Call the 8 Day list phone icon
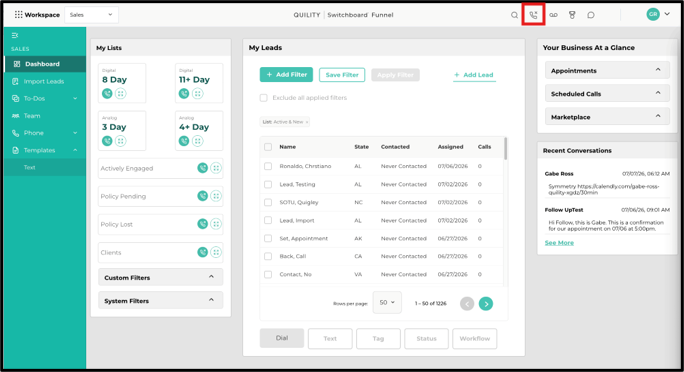684x372 pixels. [107, 93]
